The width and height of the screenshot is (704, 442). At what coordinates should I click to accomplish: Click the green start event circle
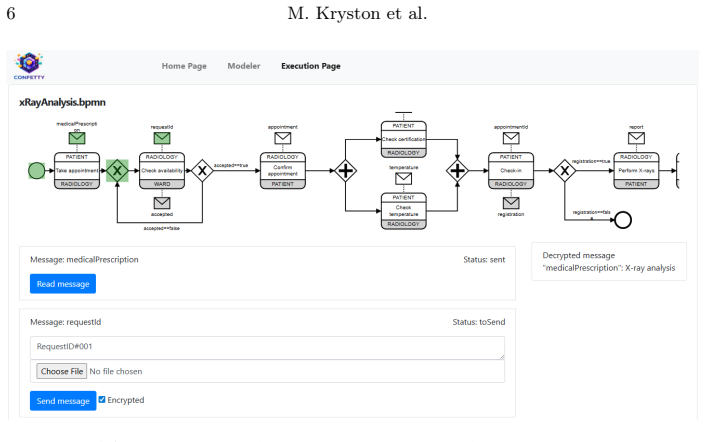(36, 171)
